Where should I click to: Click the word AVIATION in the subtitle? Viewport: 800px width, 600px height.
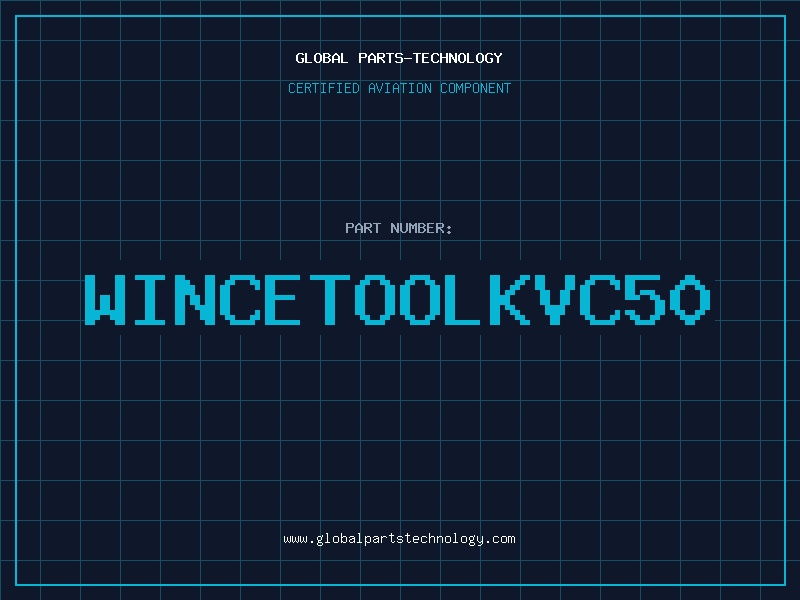tap(399, 88)
